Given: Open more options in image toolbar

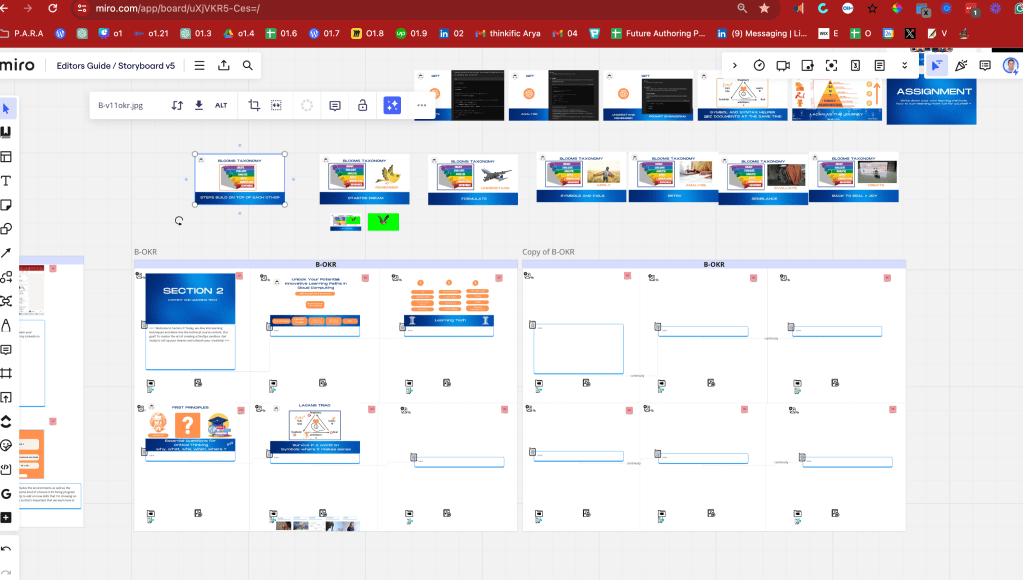Looking at the screenshot, I should (x=421, y=105).
